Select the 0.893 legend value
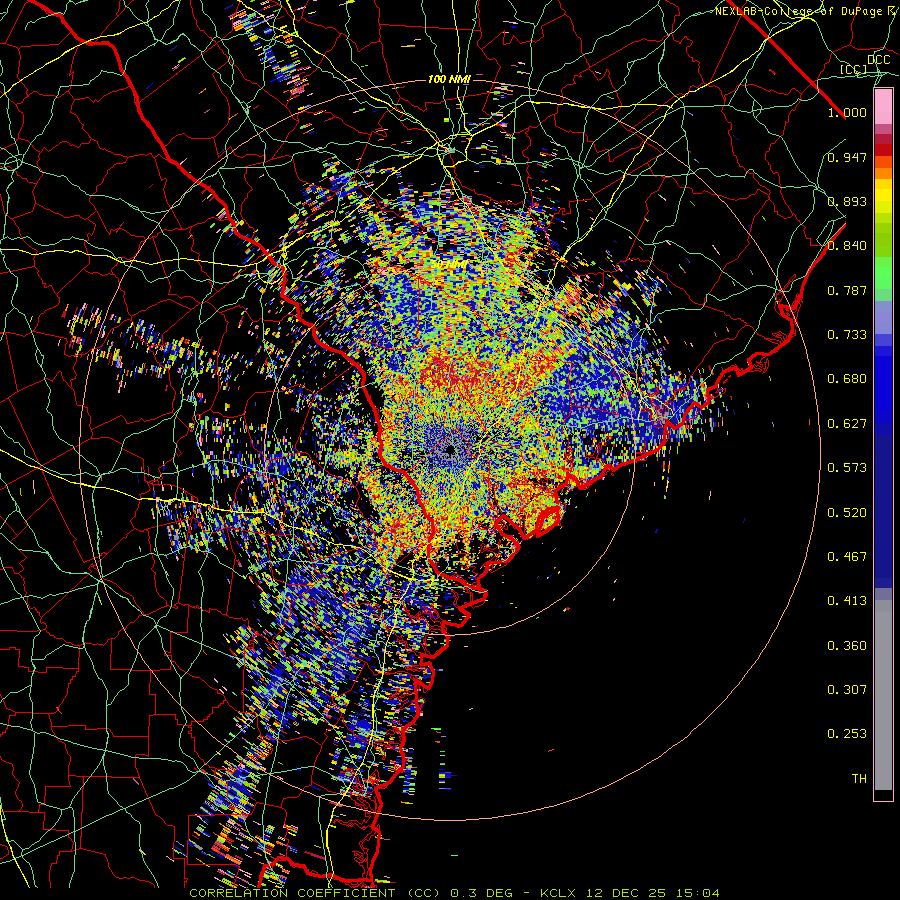Screen dimensions: 900x900 point(847,201)
